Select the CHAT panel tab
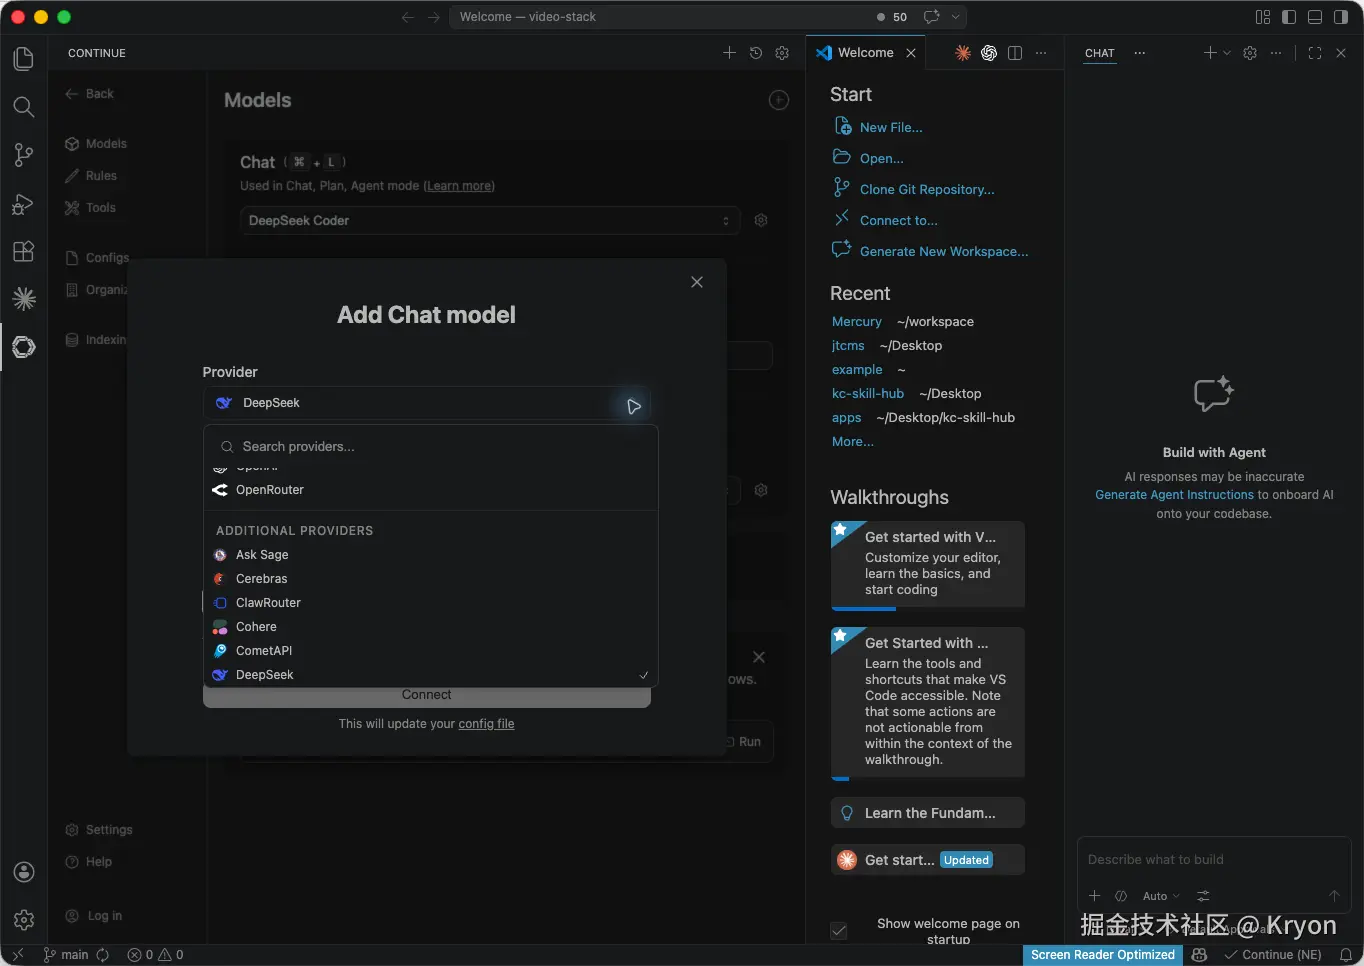 1100,53
